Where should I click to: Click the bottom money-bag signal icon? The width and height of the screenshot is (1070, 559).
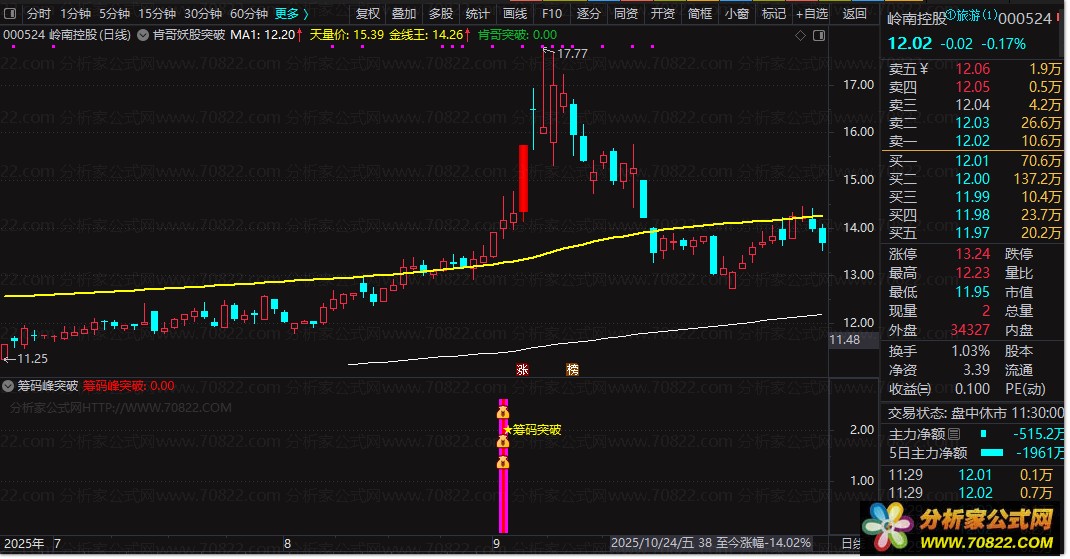pyautogui.click(x=503, y=463)
